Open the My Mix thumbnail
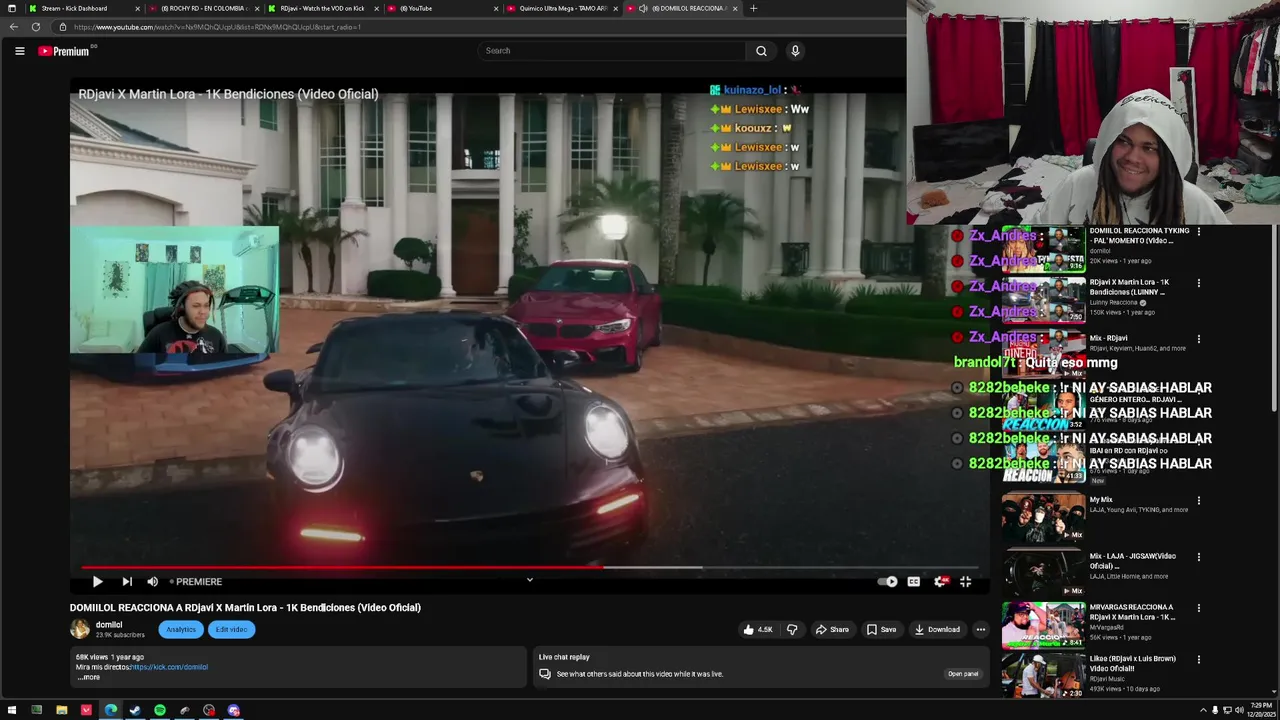1280x720 pixels. pyautogui.click(x=1043, y=517)
